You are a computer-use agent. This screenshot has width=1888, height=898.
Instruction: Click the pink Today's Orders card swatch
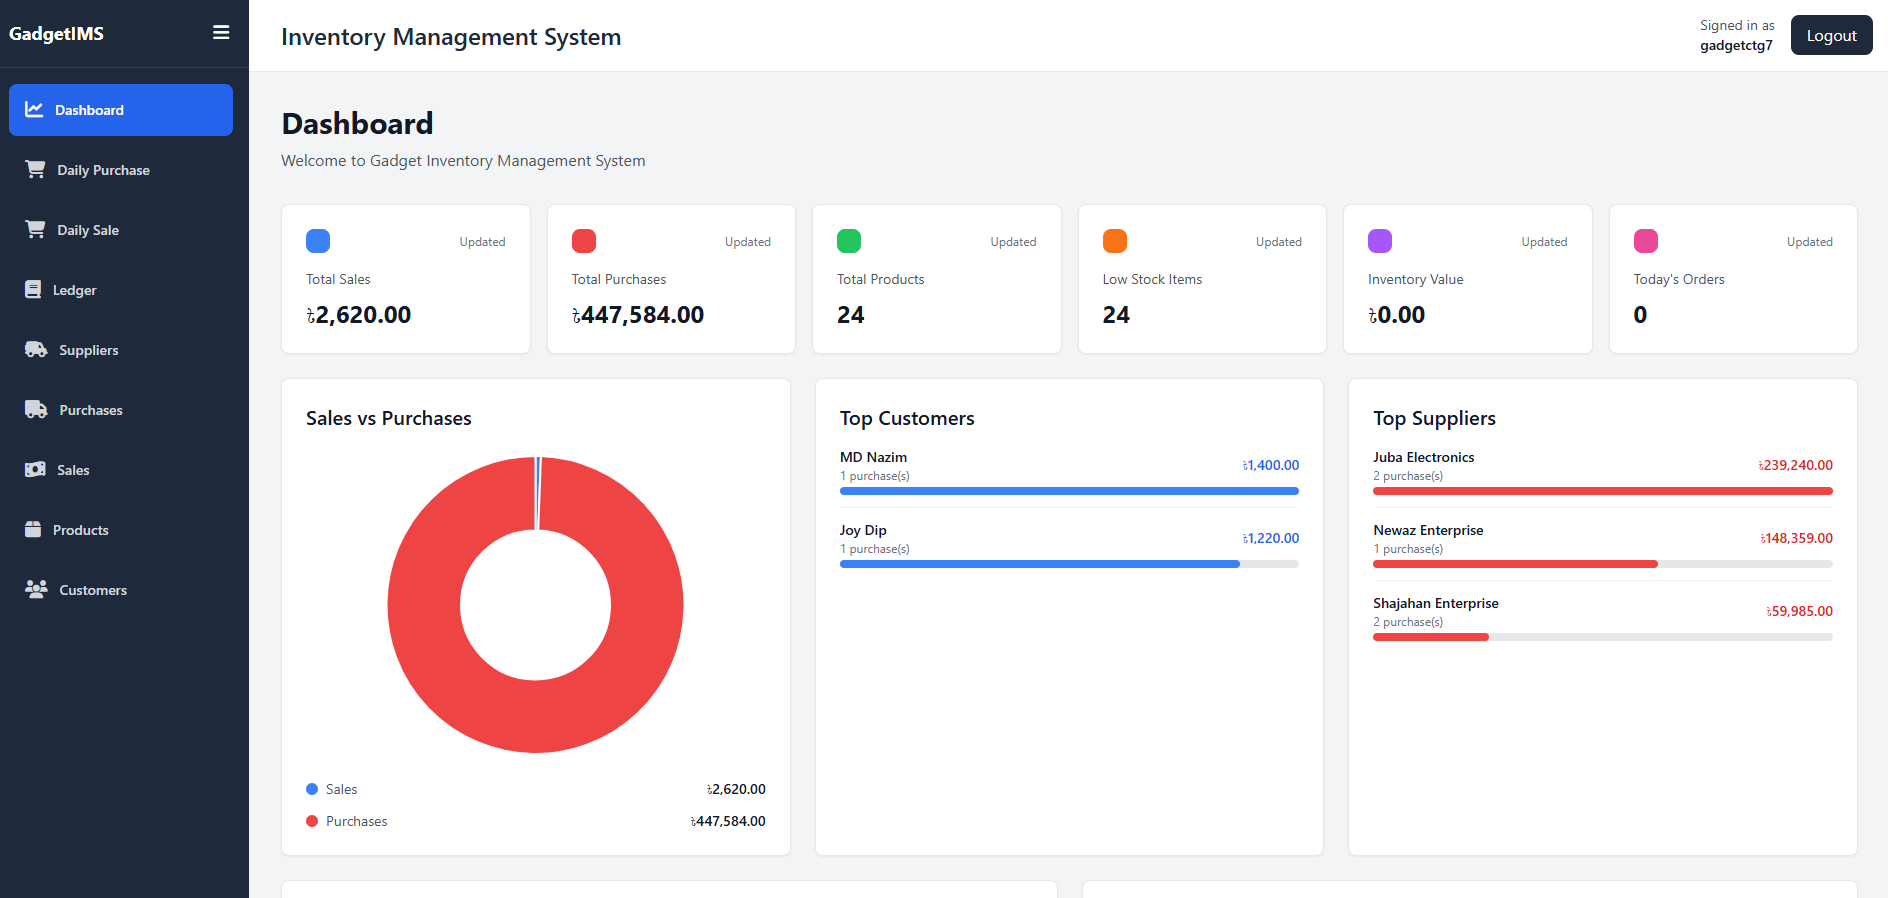click(x=1646, y=241)
